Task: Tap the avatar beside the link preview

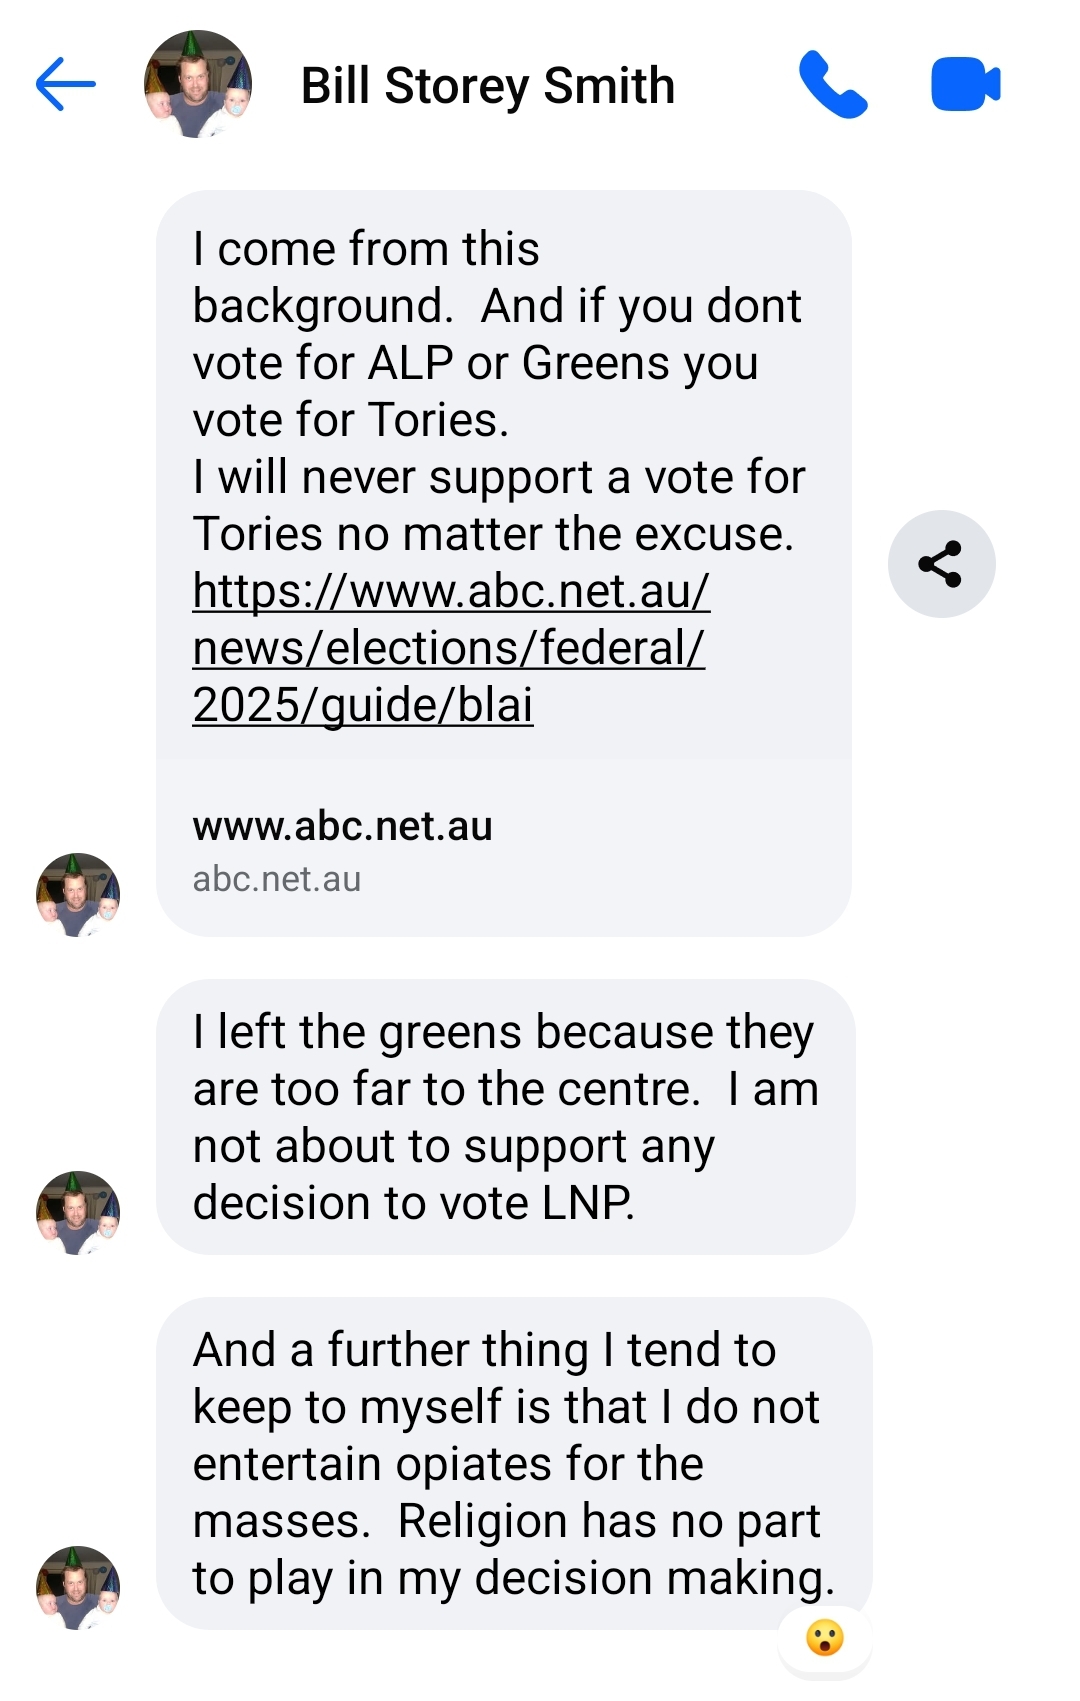Action: (78, 895)
